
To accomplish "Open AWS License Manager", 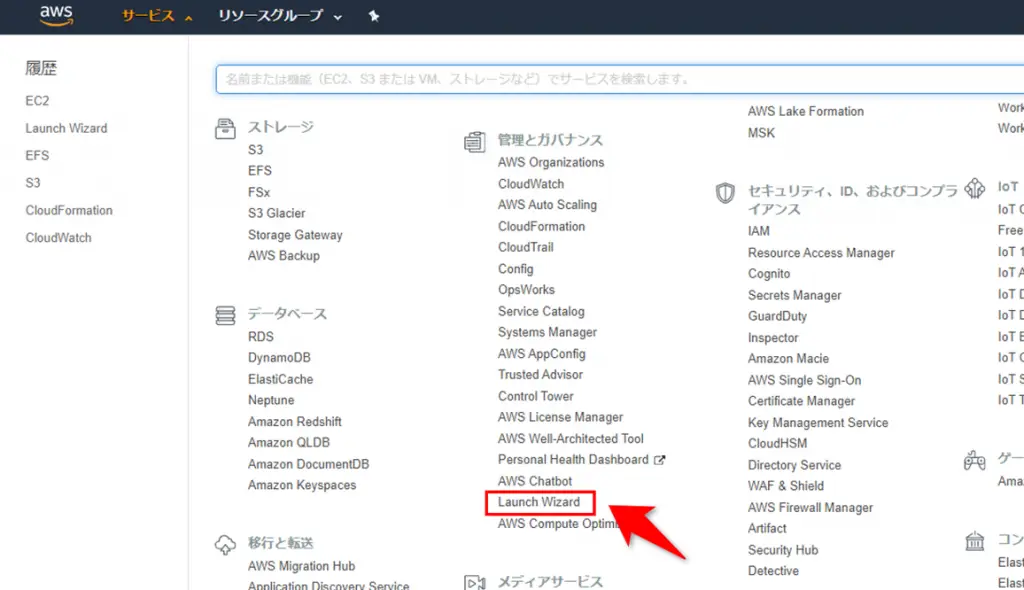I will tap(560, 417).
